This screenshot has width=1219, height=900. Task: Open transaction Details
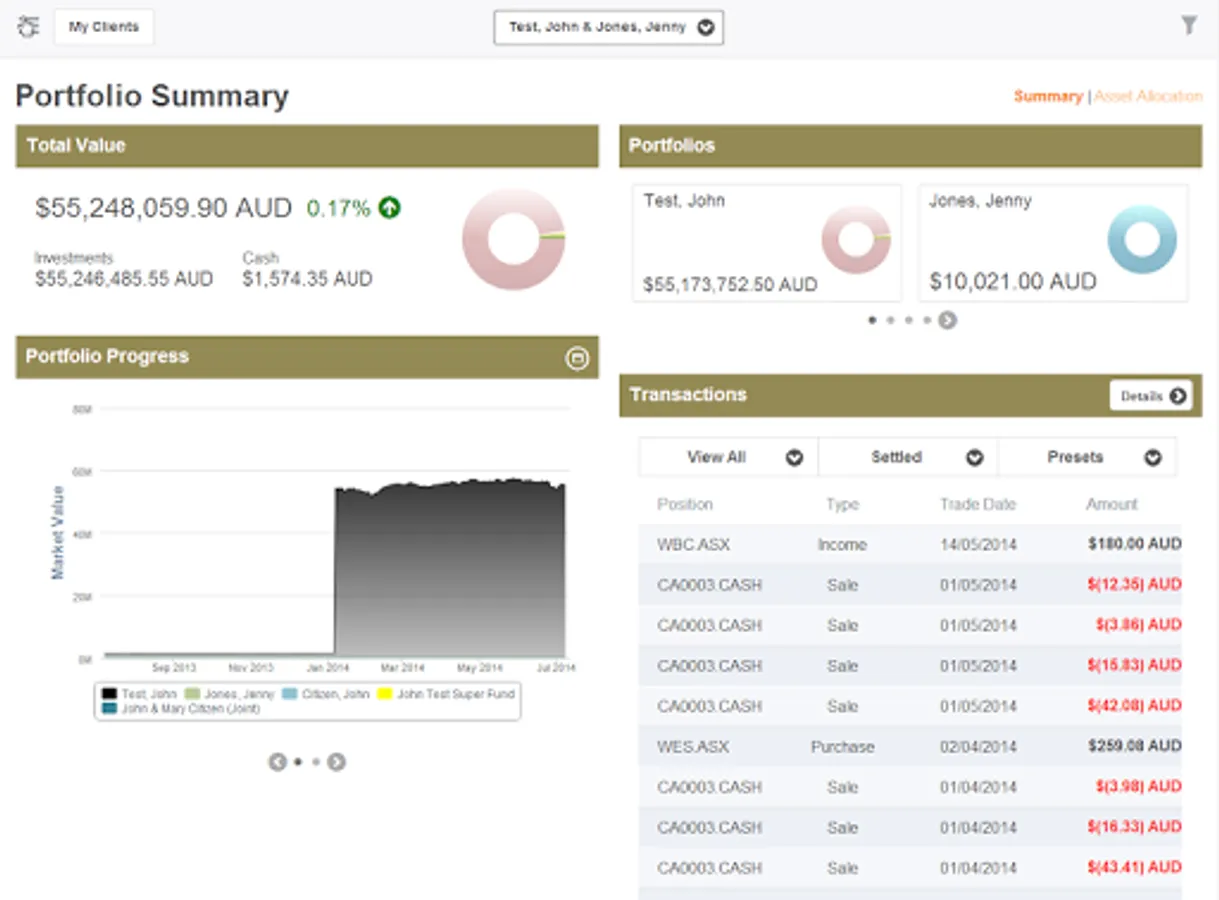[x=1151, y=396]
